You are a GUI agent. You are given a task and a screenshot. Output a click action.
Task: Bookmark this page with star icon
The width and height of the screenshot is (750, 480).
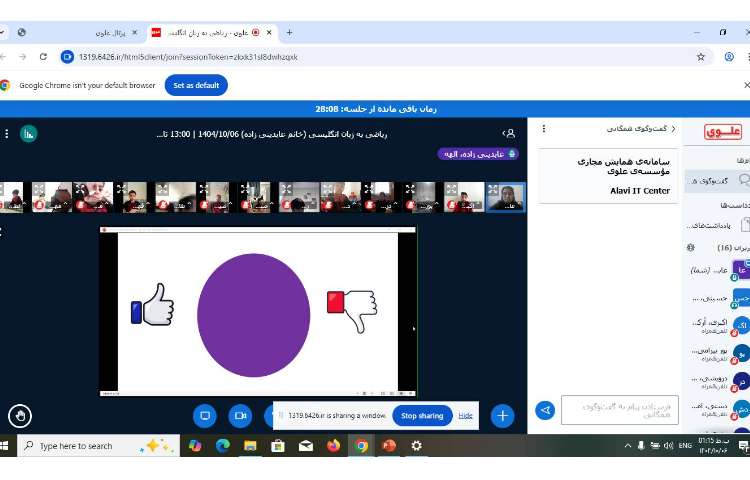[700, 57]
